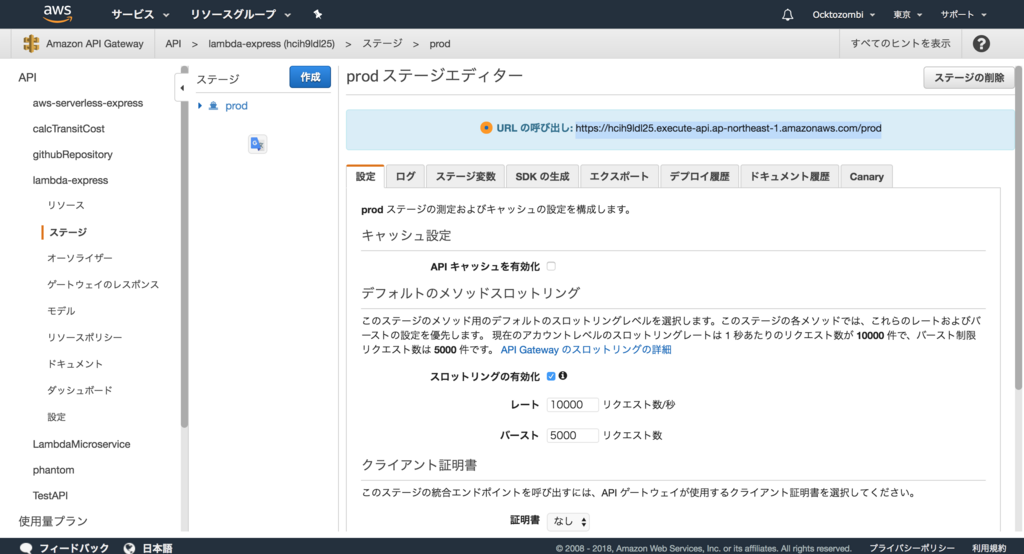
Task: Click すべてのヒントを表示 button
Action: [900, 44]
